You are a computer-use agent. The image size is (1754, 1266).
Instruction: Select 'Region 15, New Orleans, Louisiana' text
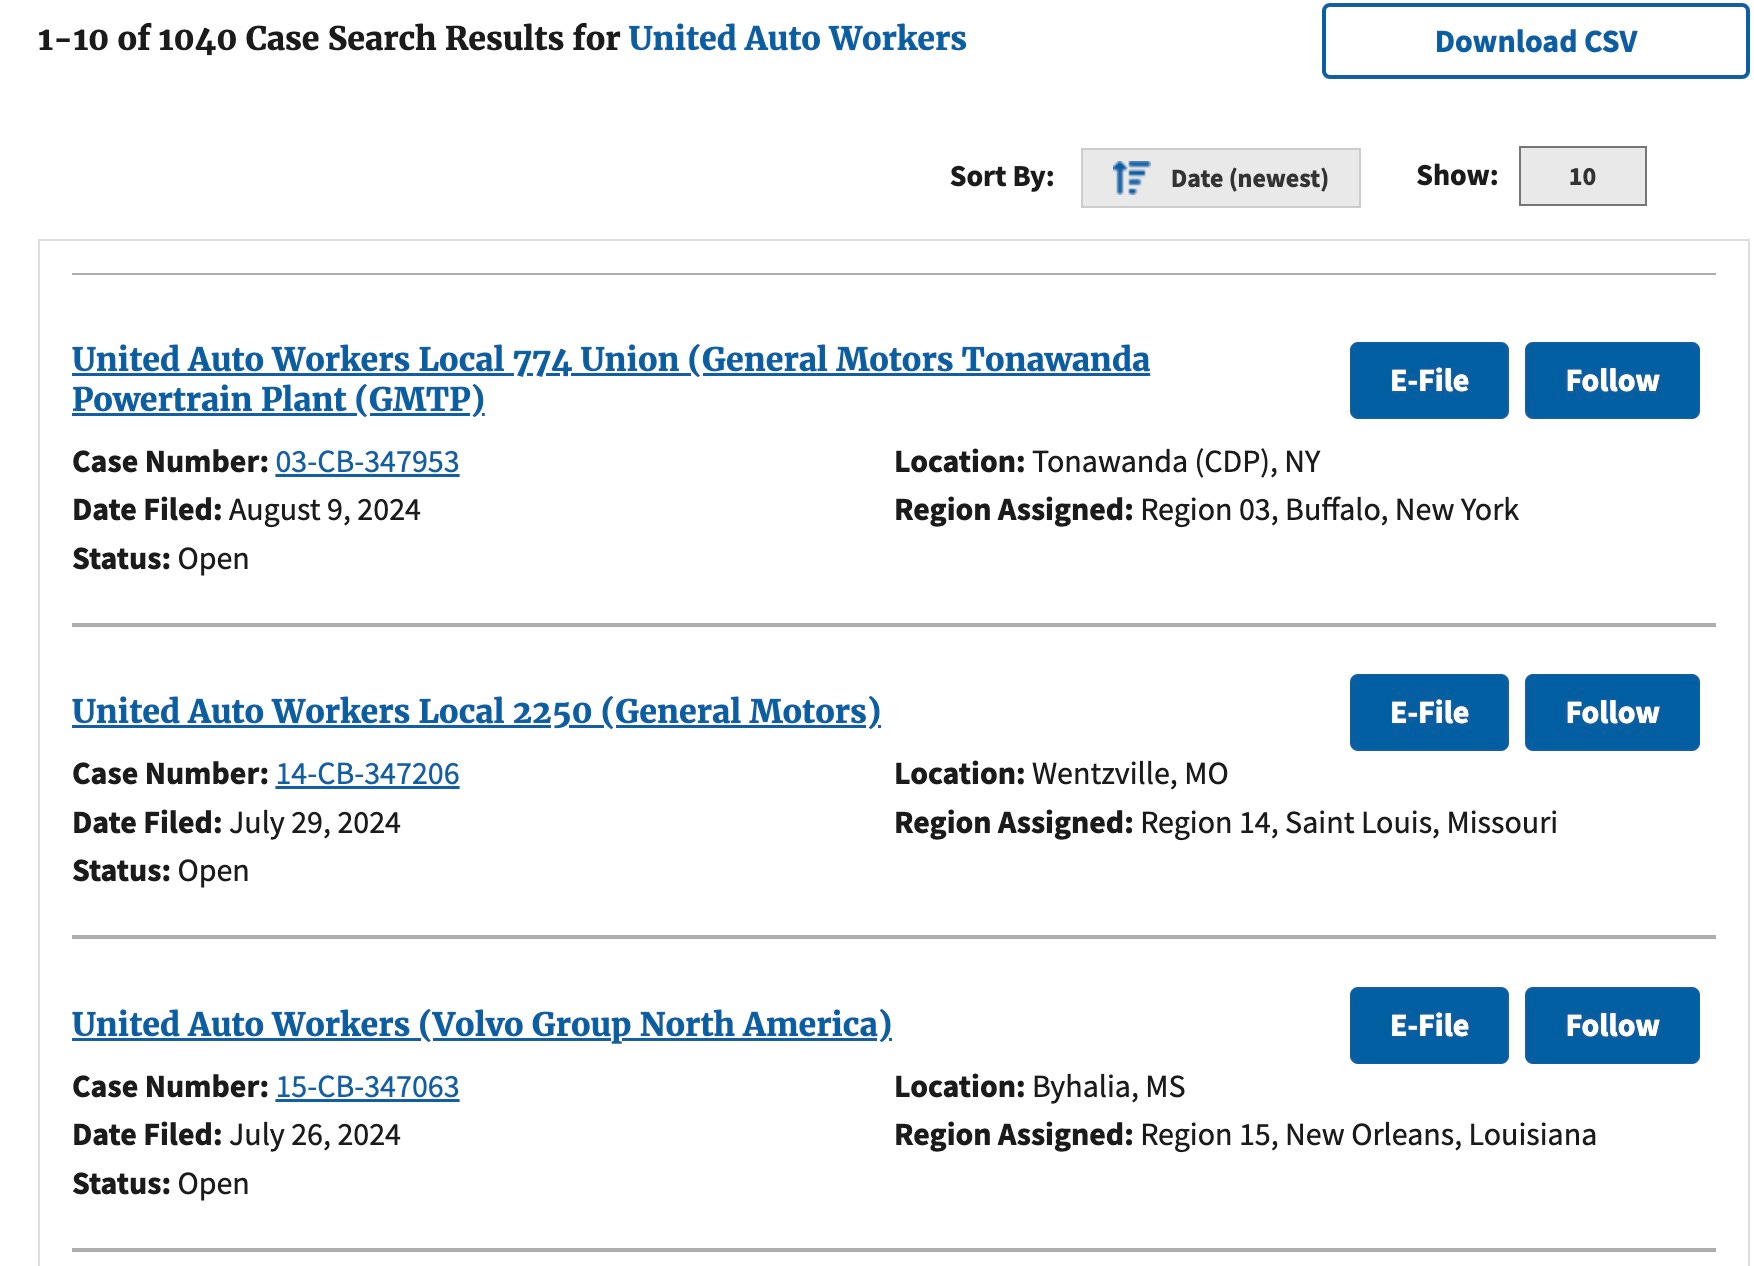1368,1135
